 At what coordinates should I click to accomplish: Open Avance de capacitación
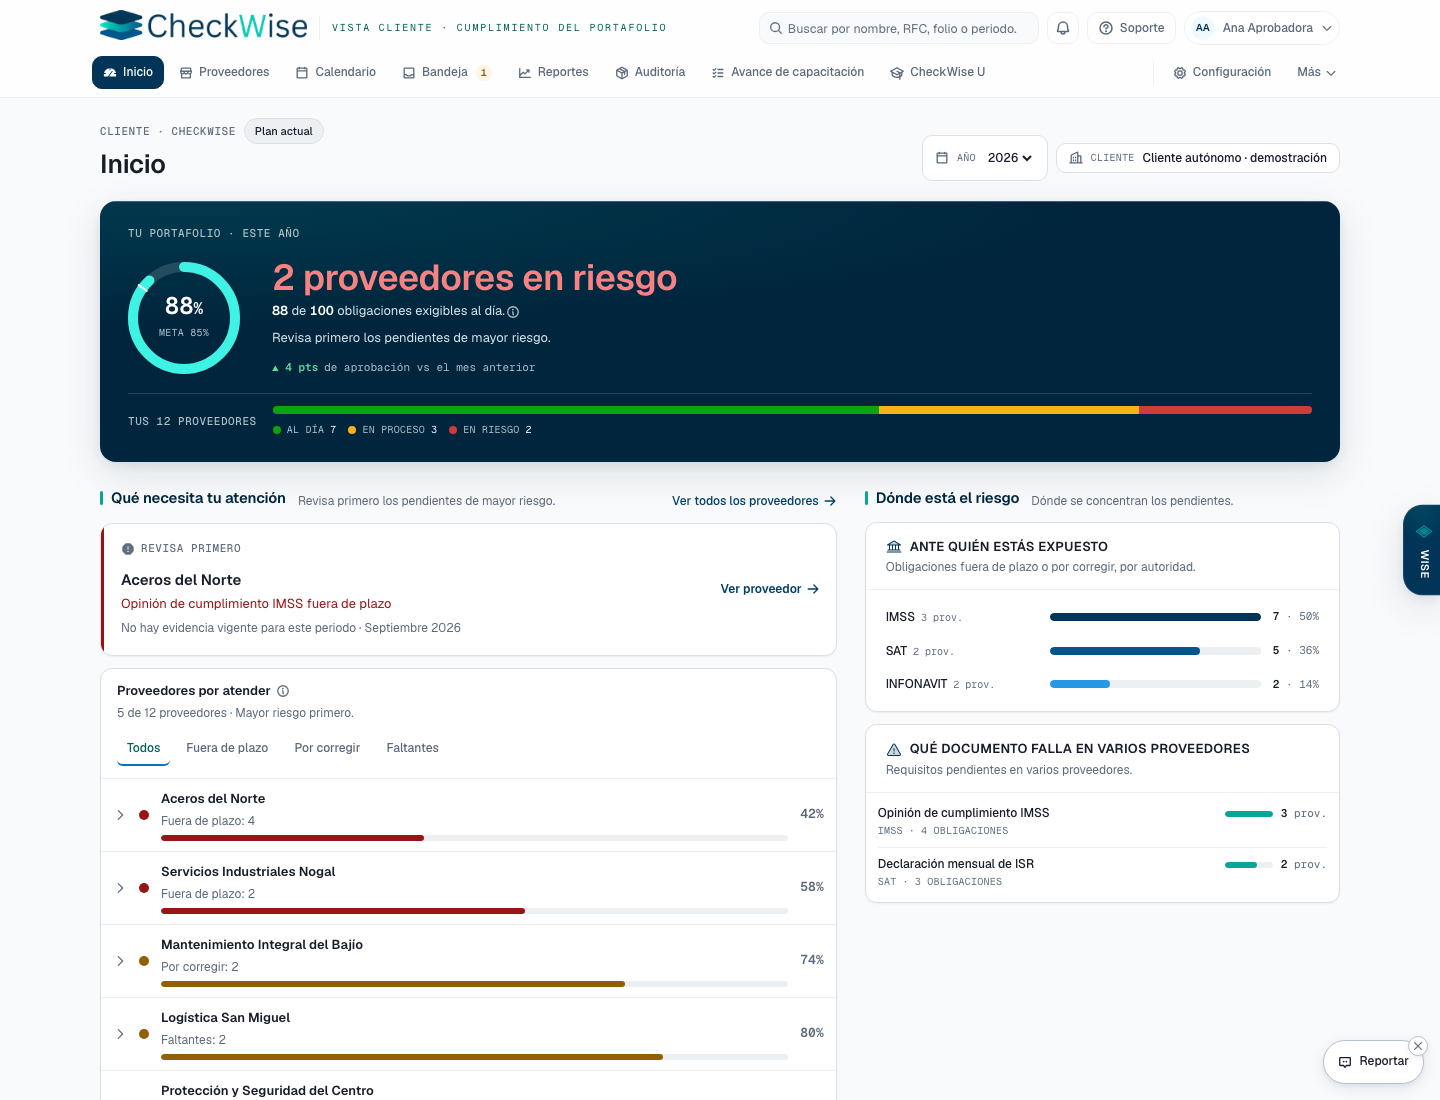pos(787,72)
